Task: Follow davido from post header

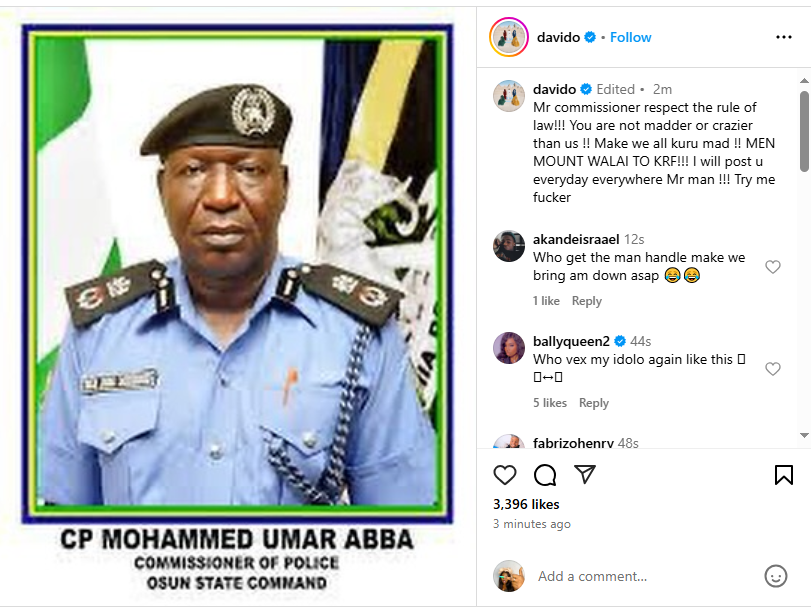Action: coord(631,37)
